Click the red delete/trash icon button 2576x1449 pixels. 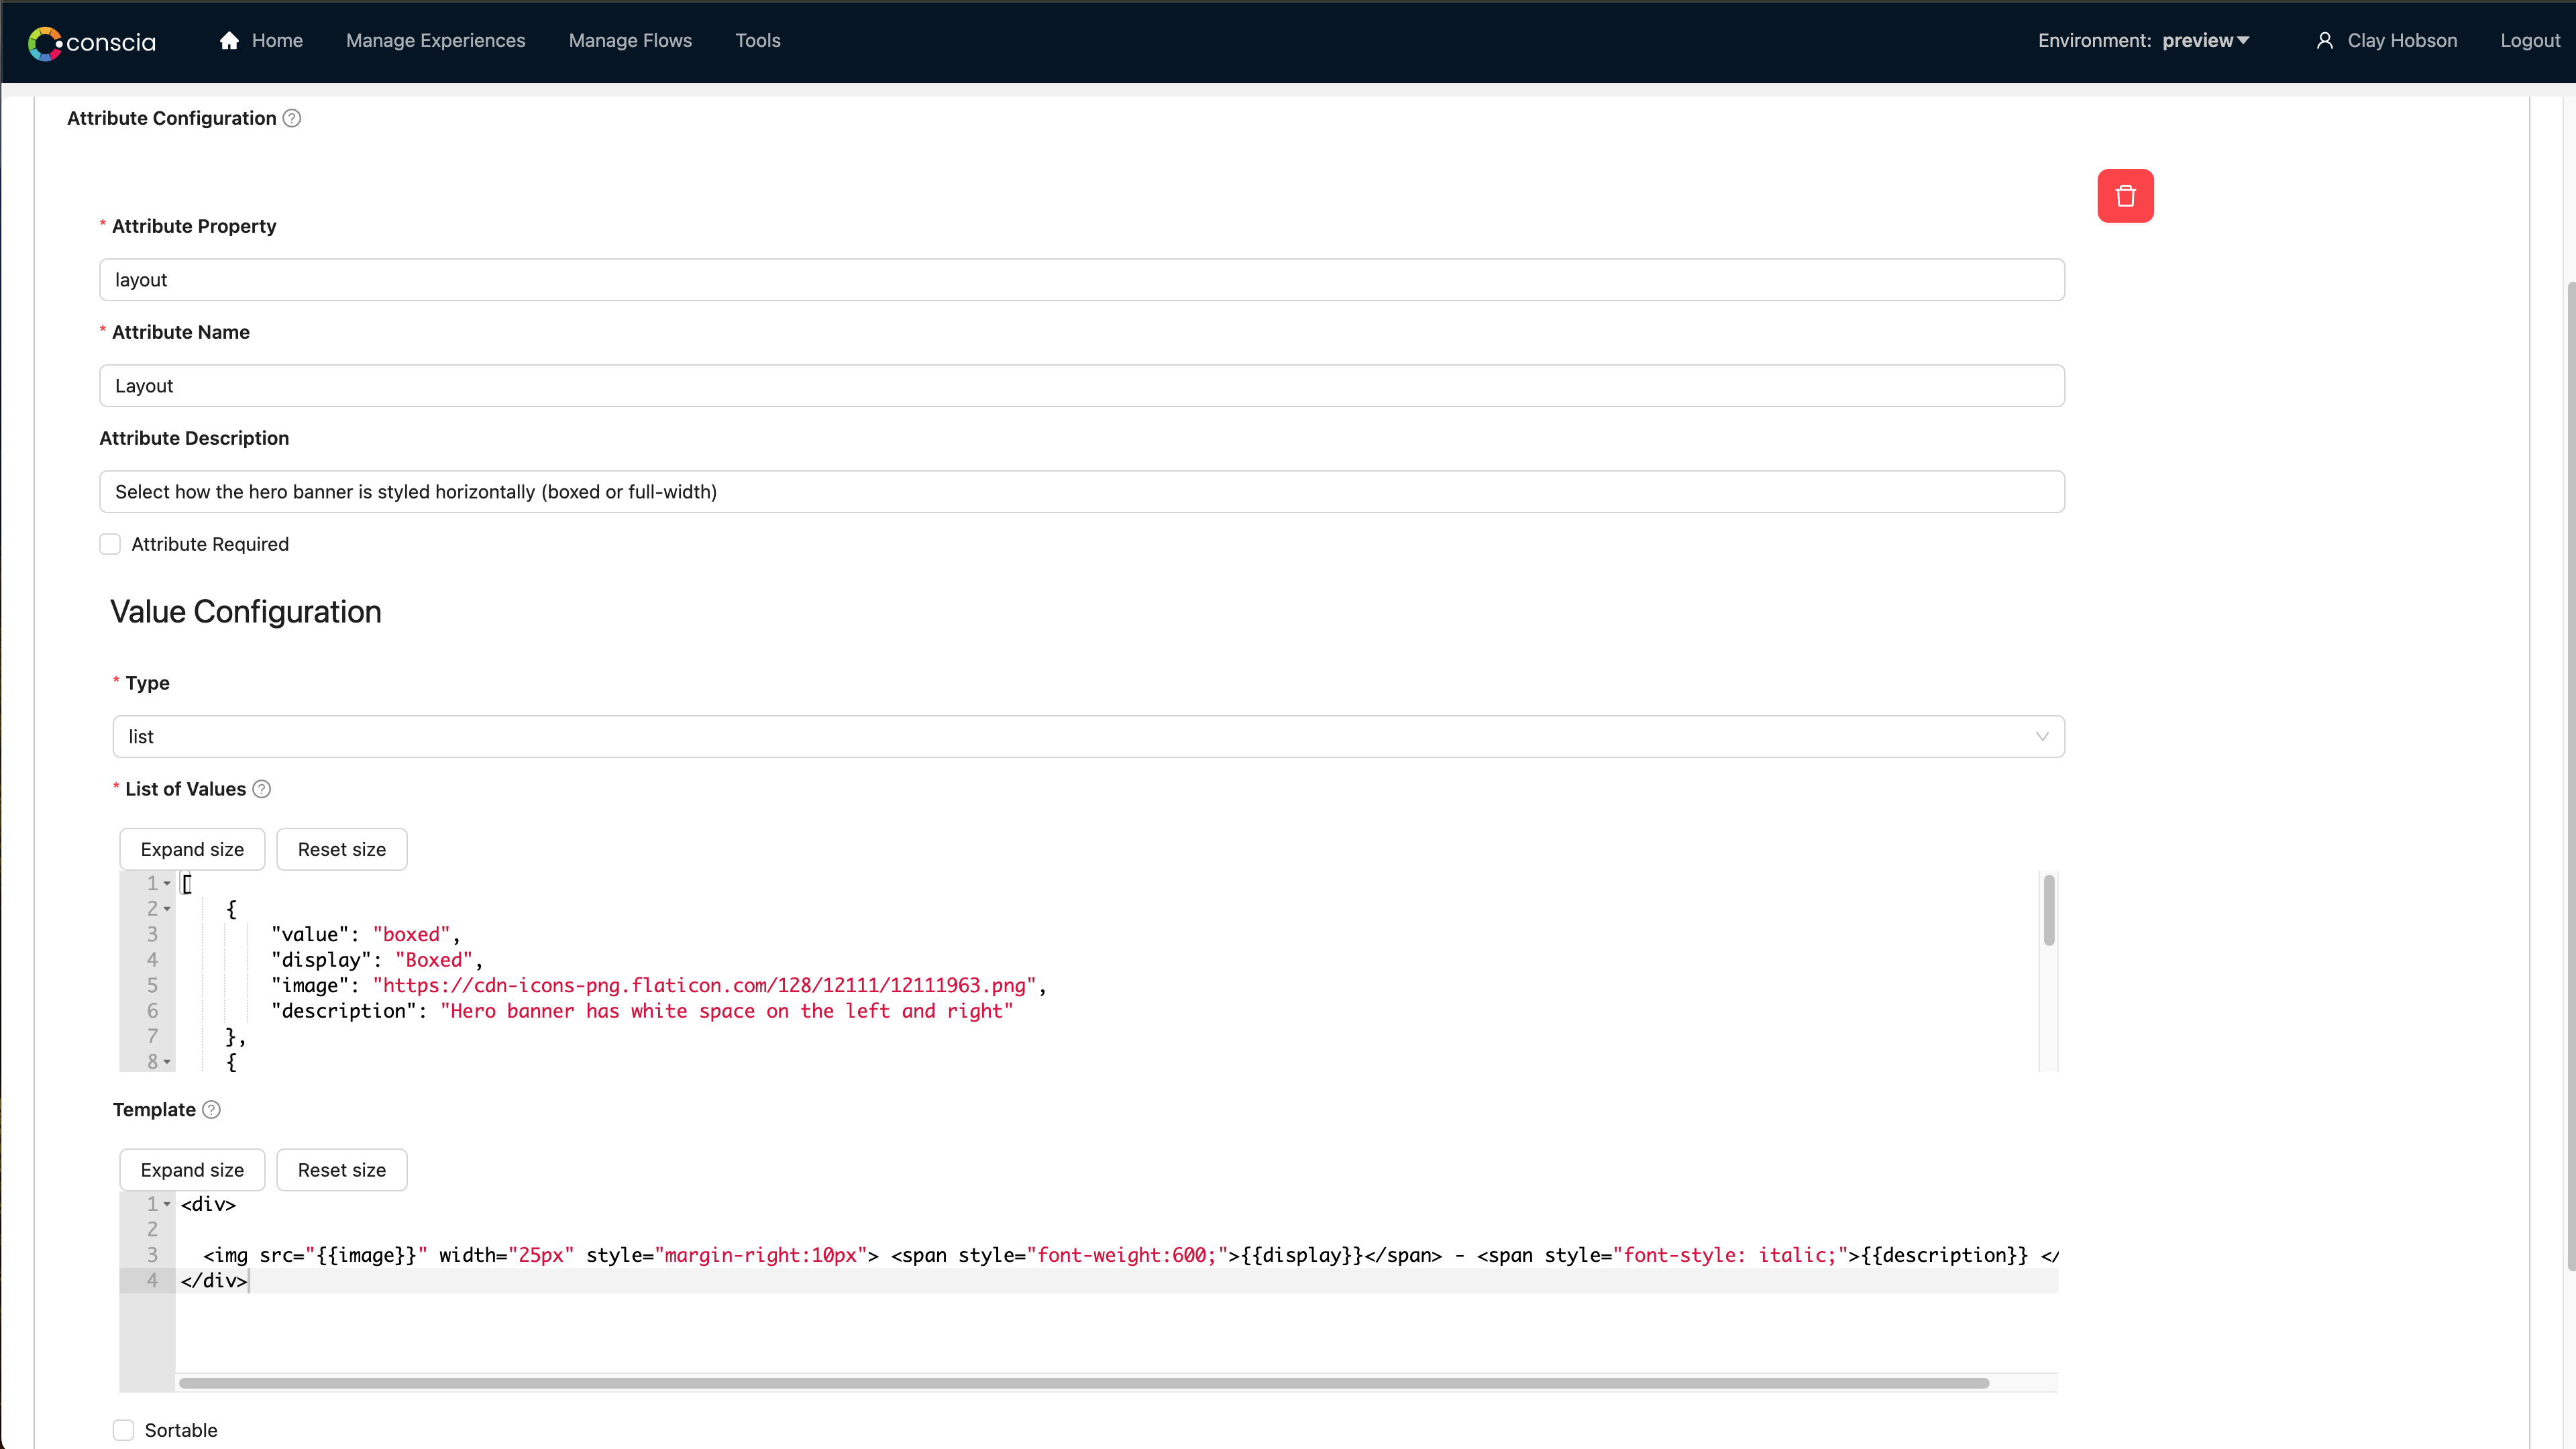pyautogui.click(x=2123, y=195)
